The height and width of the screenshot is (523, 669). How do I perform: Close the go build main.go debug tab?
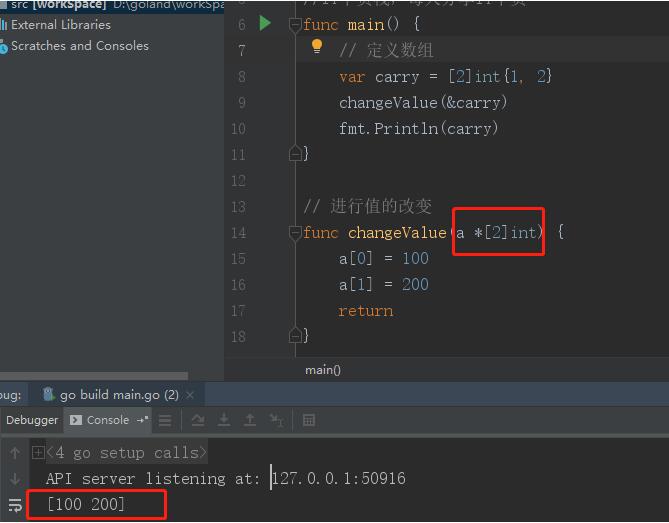[190, 395]
